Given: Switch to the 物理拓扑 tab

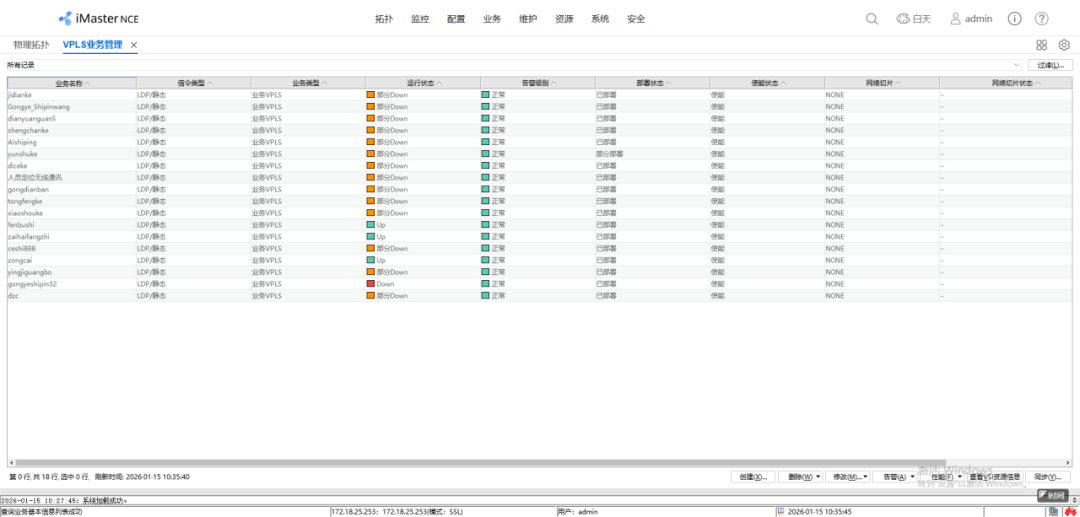Looking at the screenshot, I should 31,45.
